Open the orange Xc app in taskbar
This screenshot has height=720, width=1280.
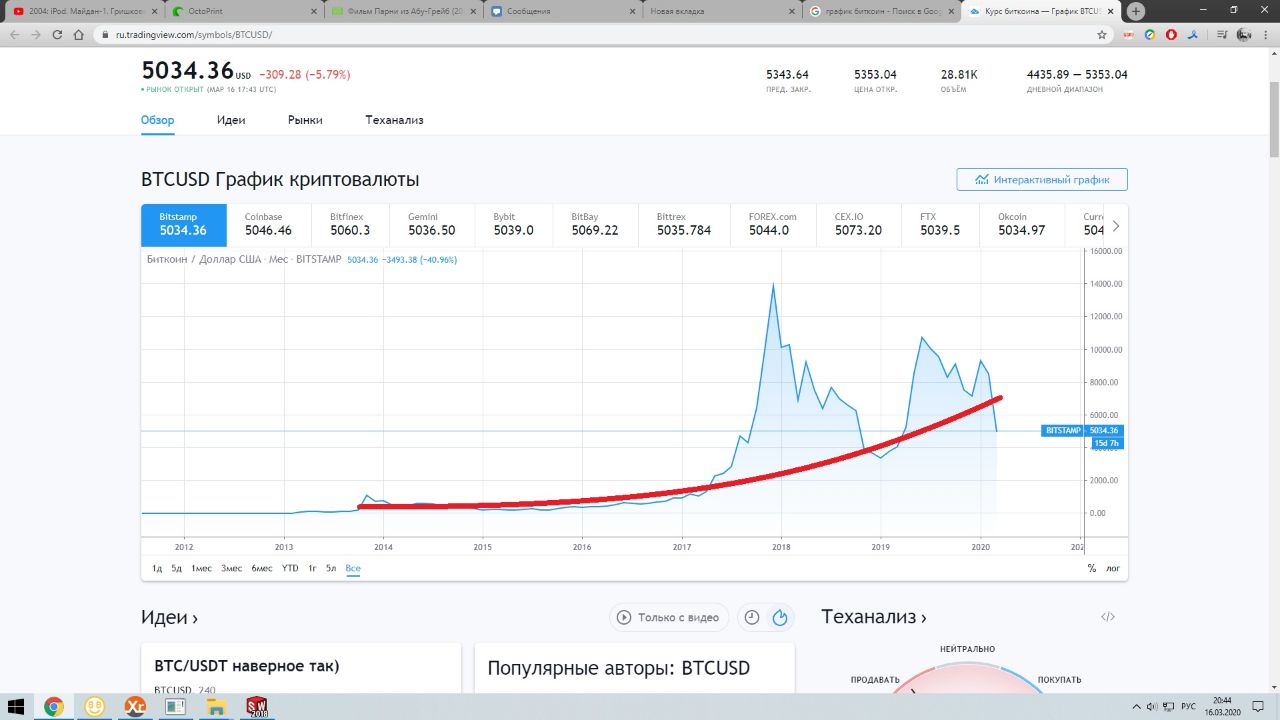pyautogui.click(x=135, y=706)
